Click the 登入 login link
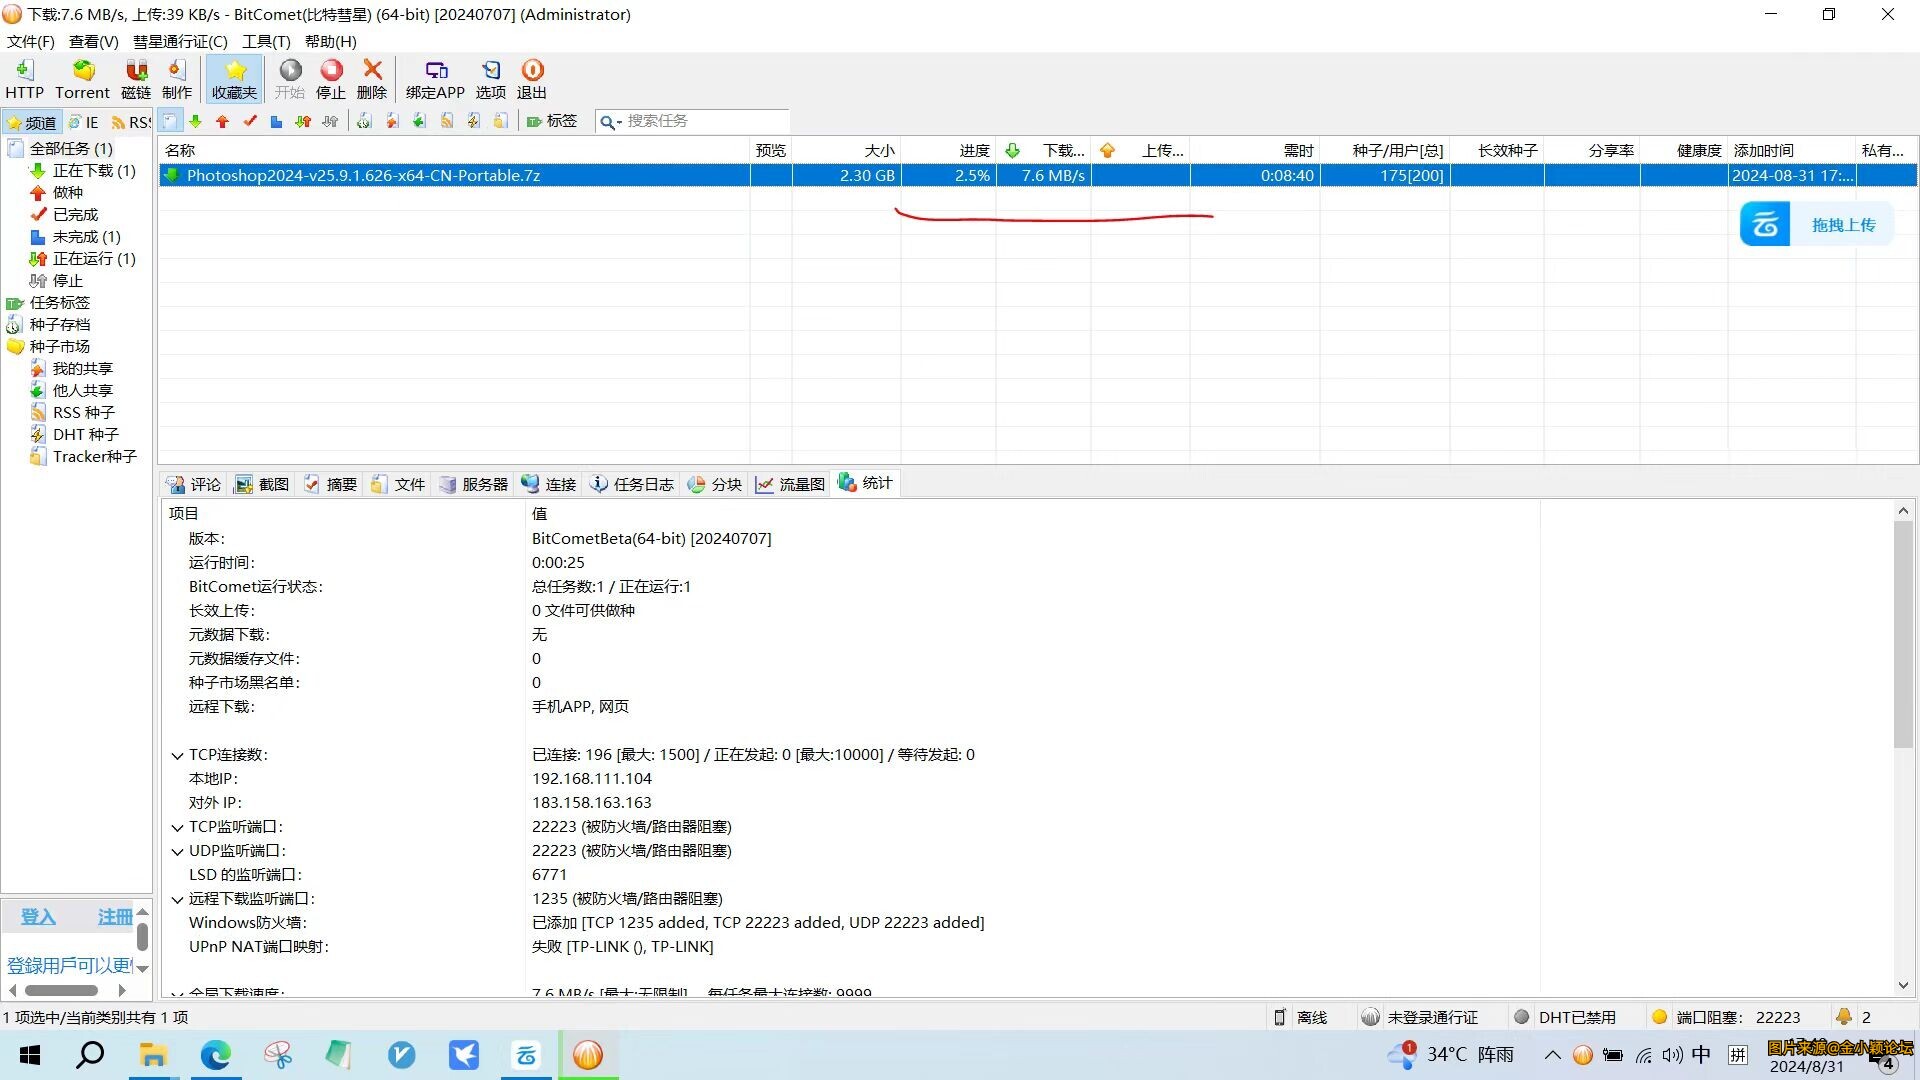This screenshot has width=1920, height=1080. [x=38, y=917]
